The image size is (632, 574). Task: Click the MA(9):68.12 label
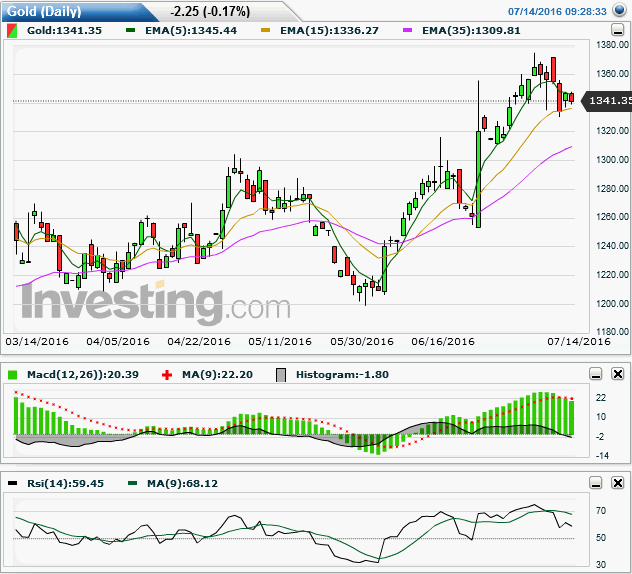182,483
